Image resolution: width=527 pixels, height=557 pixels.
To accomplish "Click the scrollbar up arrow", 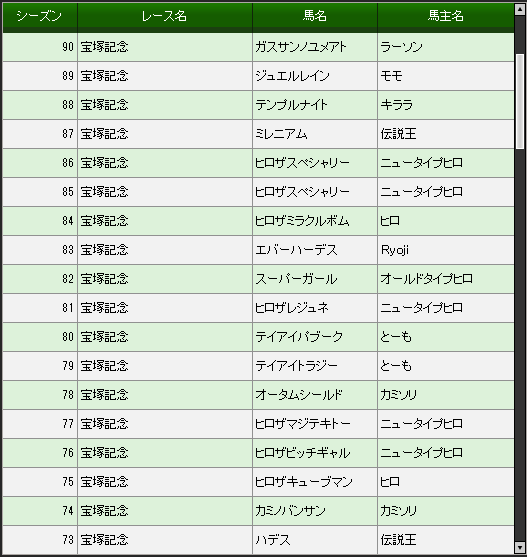I will (x=520, y=10).
